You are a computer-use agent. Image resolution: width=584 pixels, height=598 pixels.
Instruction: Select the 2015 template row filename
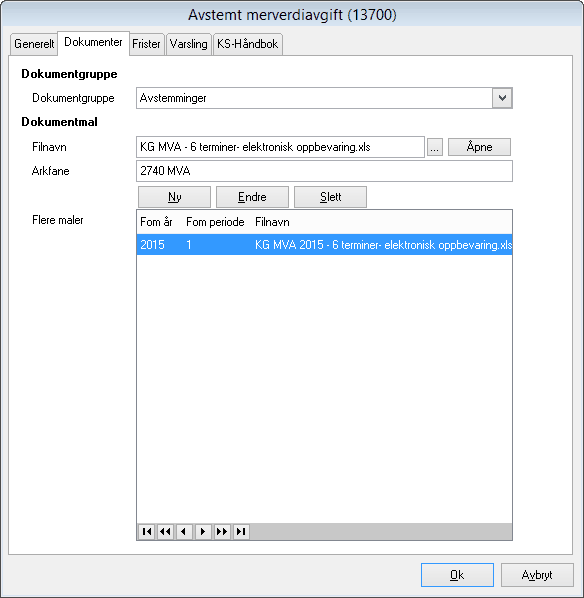[383, 245]
